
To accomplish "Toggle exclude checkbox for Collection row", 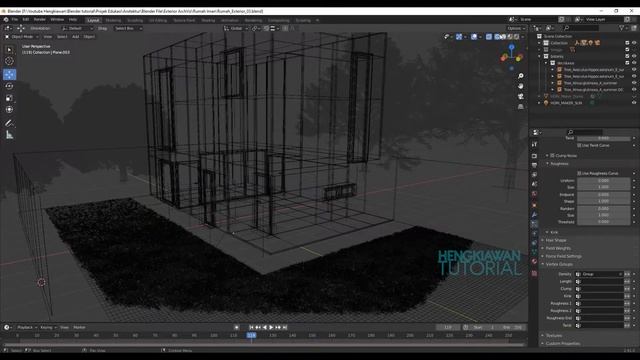I will coord(627,43).
